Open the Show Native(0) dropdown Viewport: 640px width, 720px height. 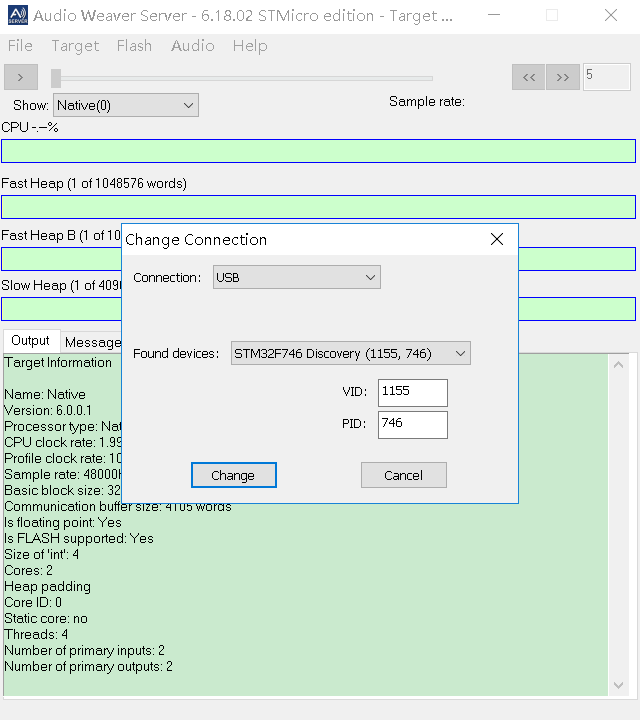[126, 105]
